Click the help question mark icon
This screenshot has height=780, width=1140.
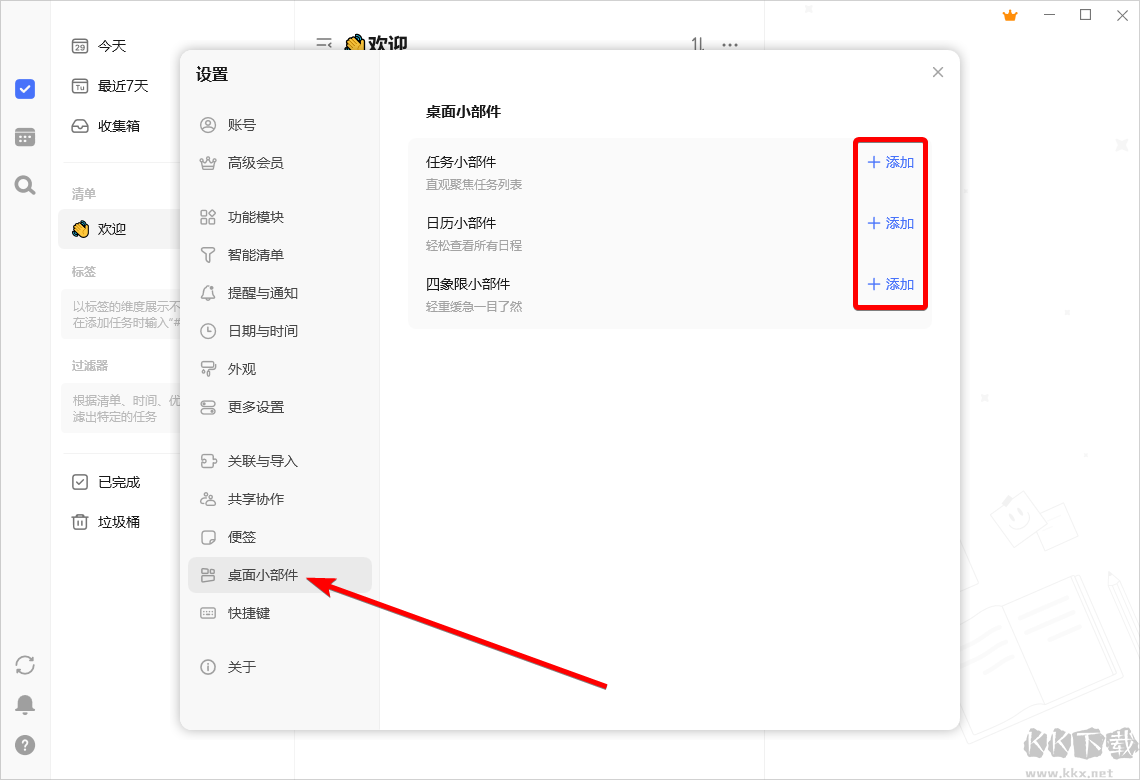(x=24, y=744)
